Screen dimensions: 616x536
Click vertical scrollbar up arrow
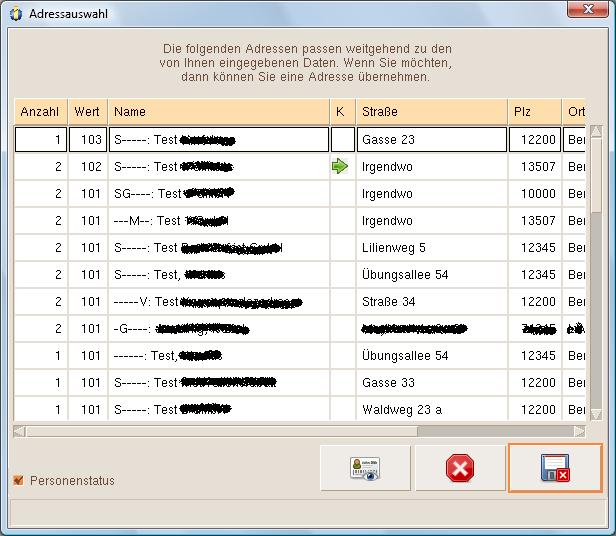tap(596, 131)
